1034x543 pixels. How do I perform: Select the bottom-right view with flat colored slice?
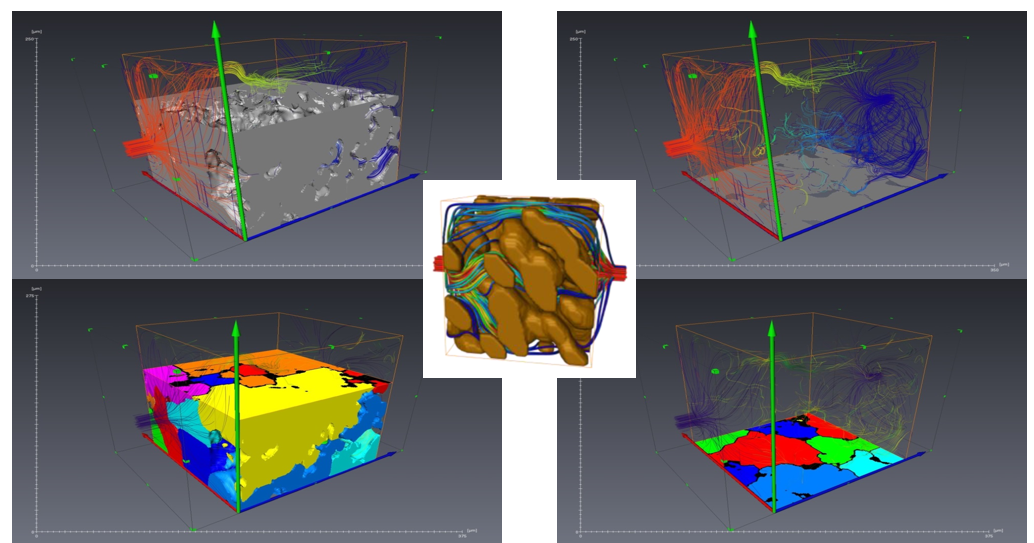tap(791, 410)
